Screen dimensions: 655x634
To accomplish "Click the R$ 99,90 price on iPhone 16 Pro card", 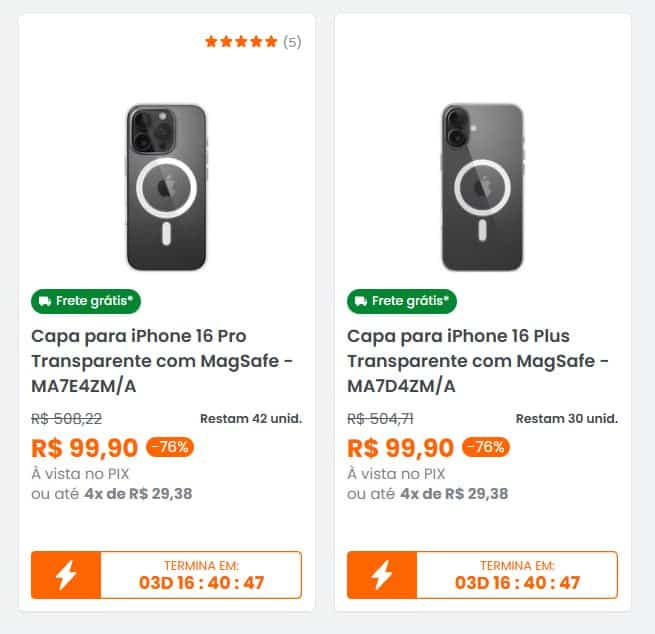I will (84, 448).
